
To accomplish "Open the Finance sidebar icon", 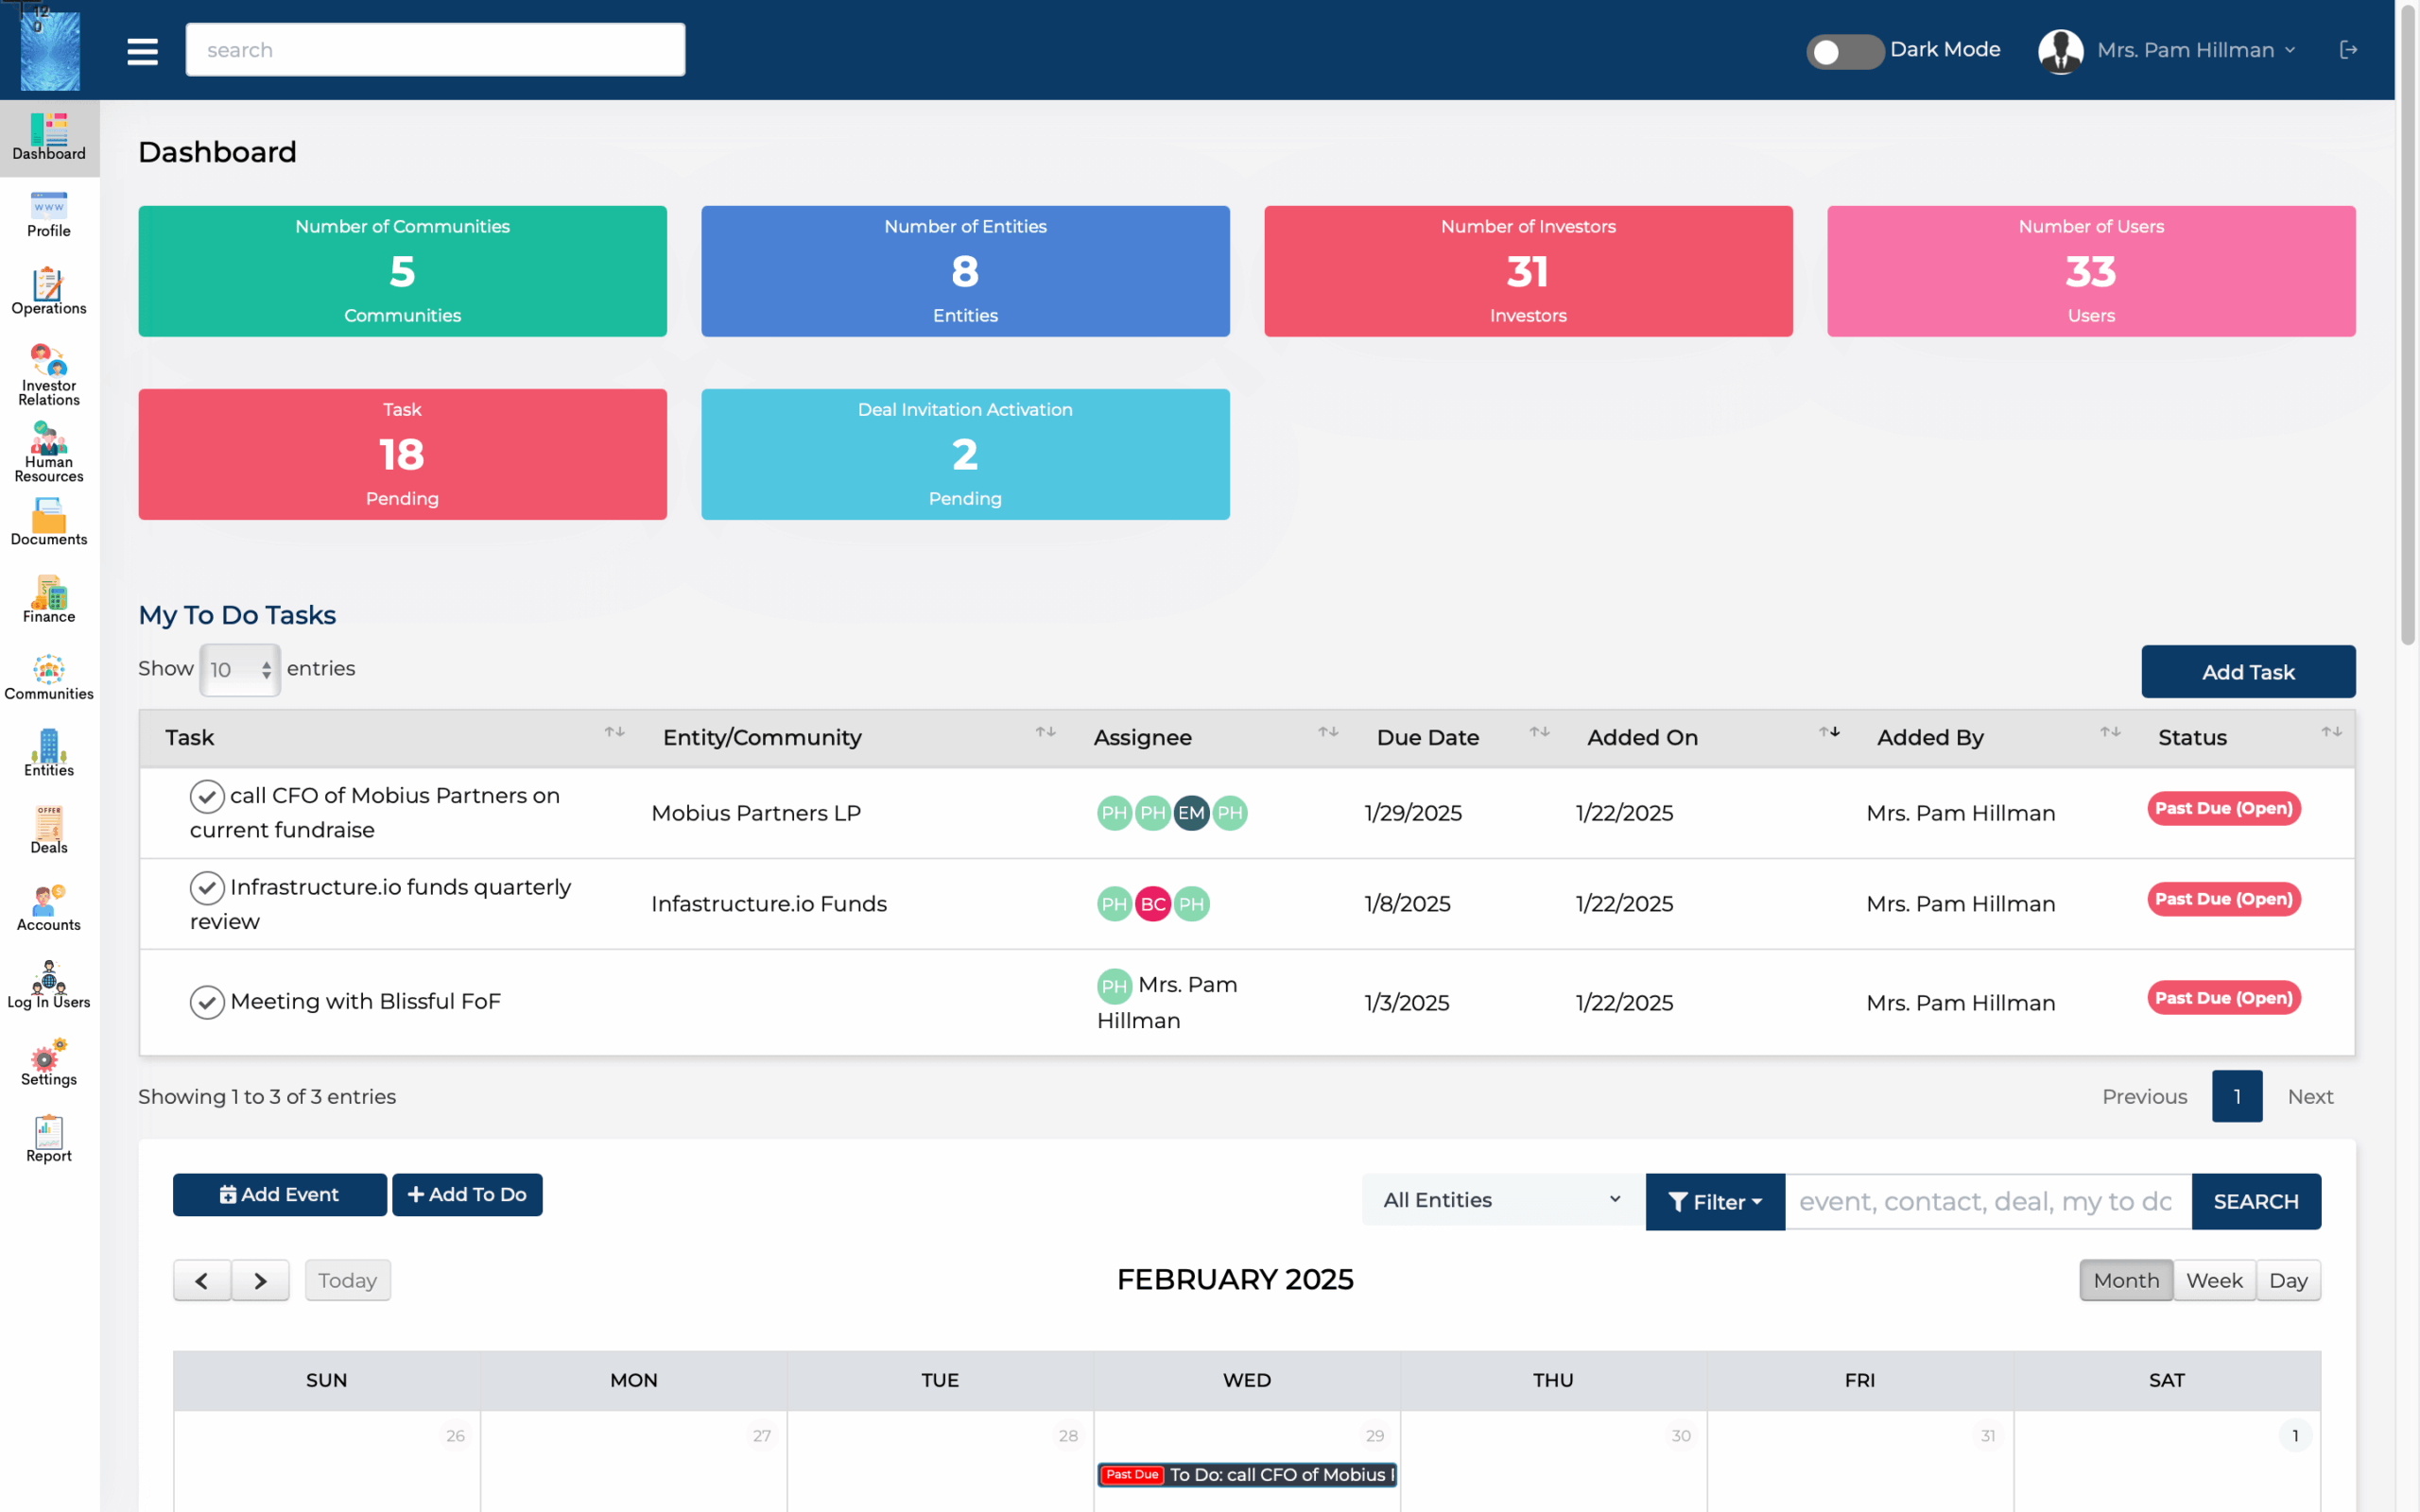I will pos(49,599).
